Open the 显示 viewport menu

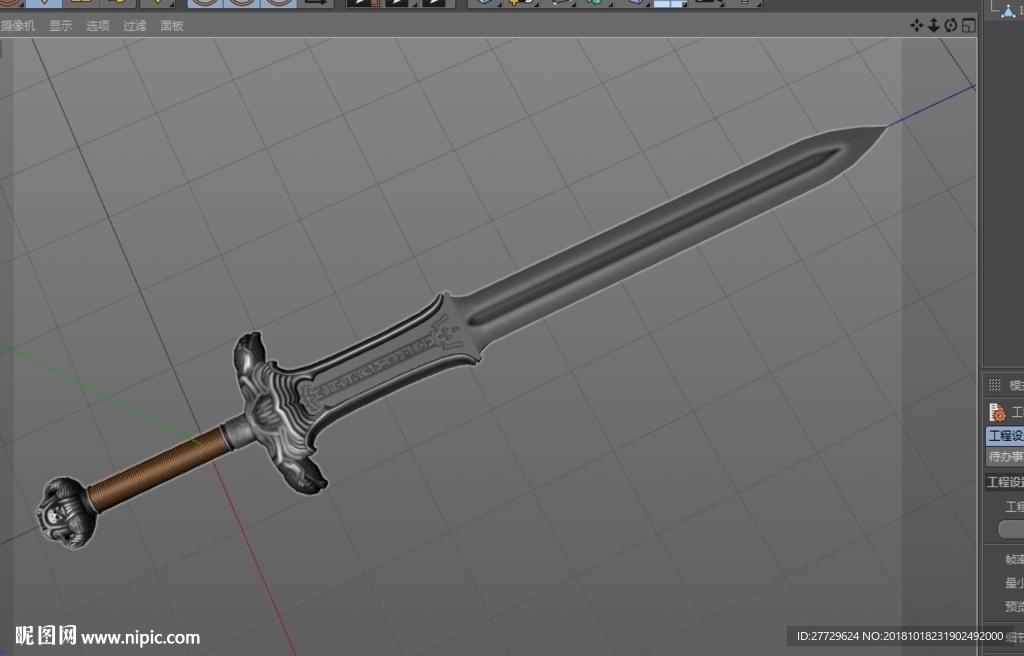61,25
